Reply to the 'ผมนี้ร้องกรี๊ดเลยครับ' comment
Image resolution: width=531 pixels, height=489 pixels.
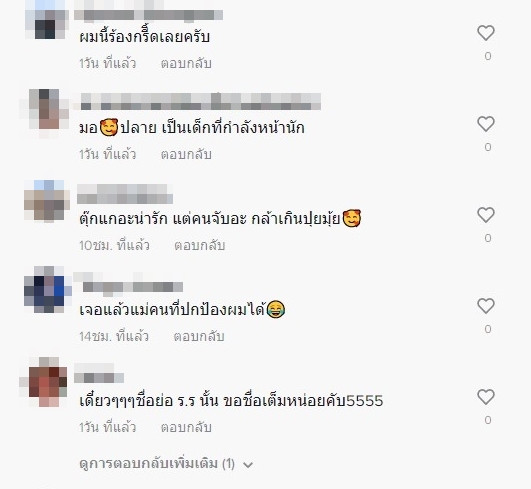tap(186, 63)
